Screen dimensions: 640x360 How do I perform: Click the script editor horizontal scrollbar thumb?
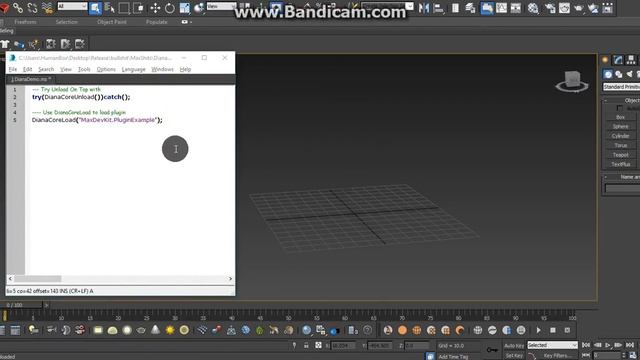tap(38, 279)
